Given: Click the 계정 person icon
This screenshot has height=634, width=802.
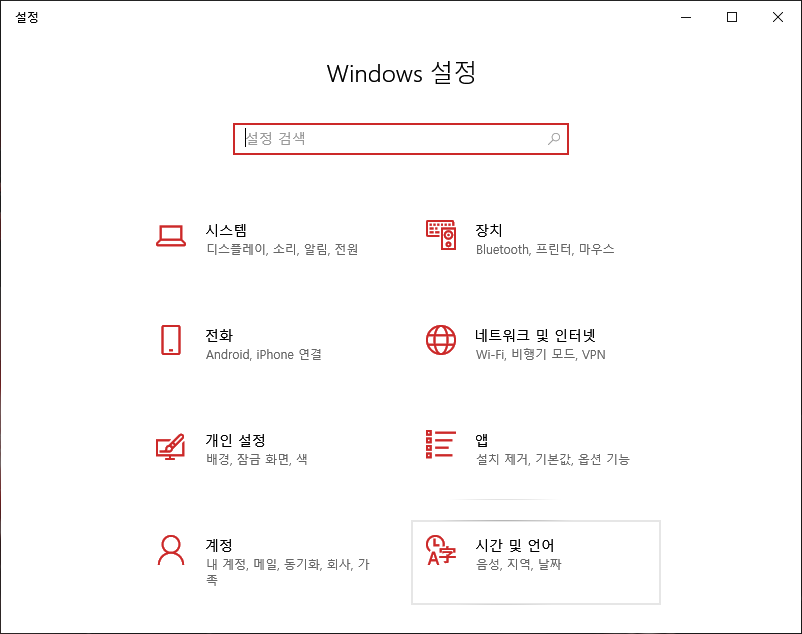Looking at the screenshot, I should [171, 550].
